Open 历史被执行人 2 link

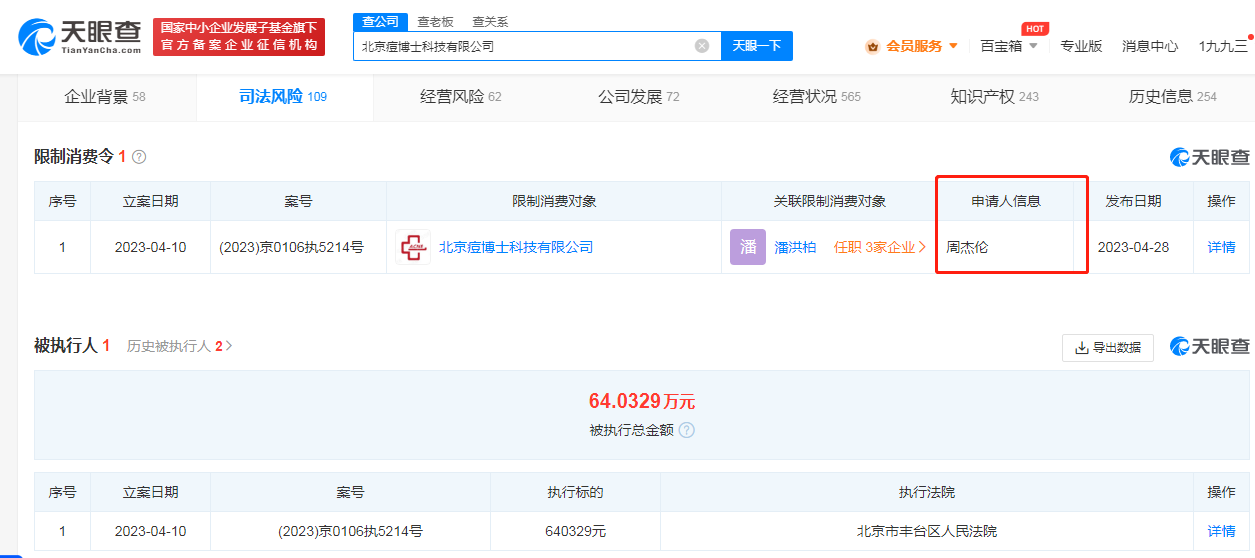click(180, 346)
